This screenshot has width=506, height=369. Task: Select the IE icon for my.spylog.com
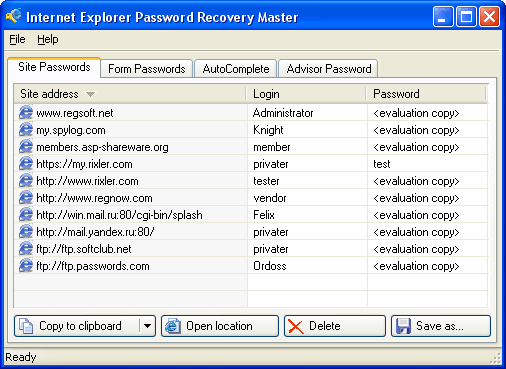click(26, 130)
